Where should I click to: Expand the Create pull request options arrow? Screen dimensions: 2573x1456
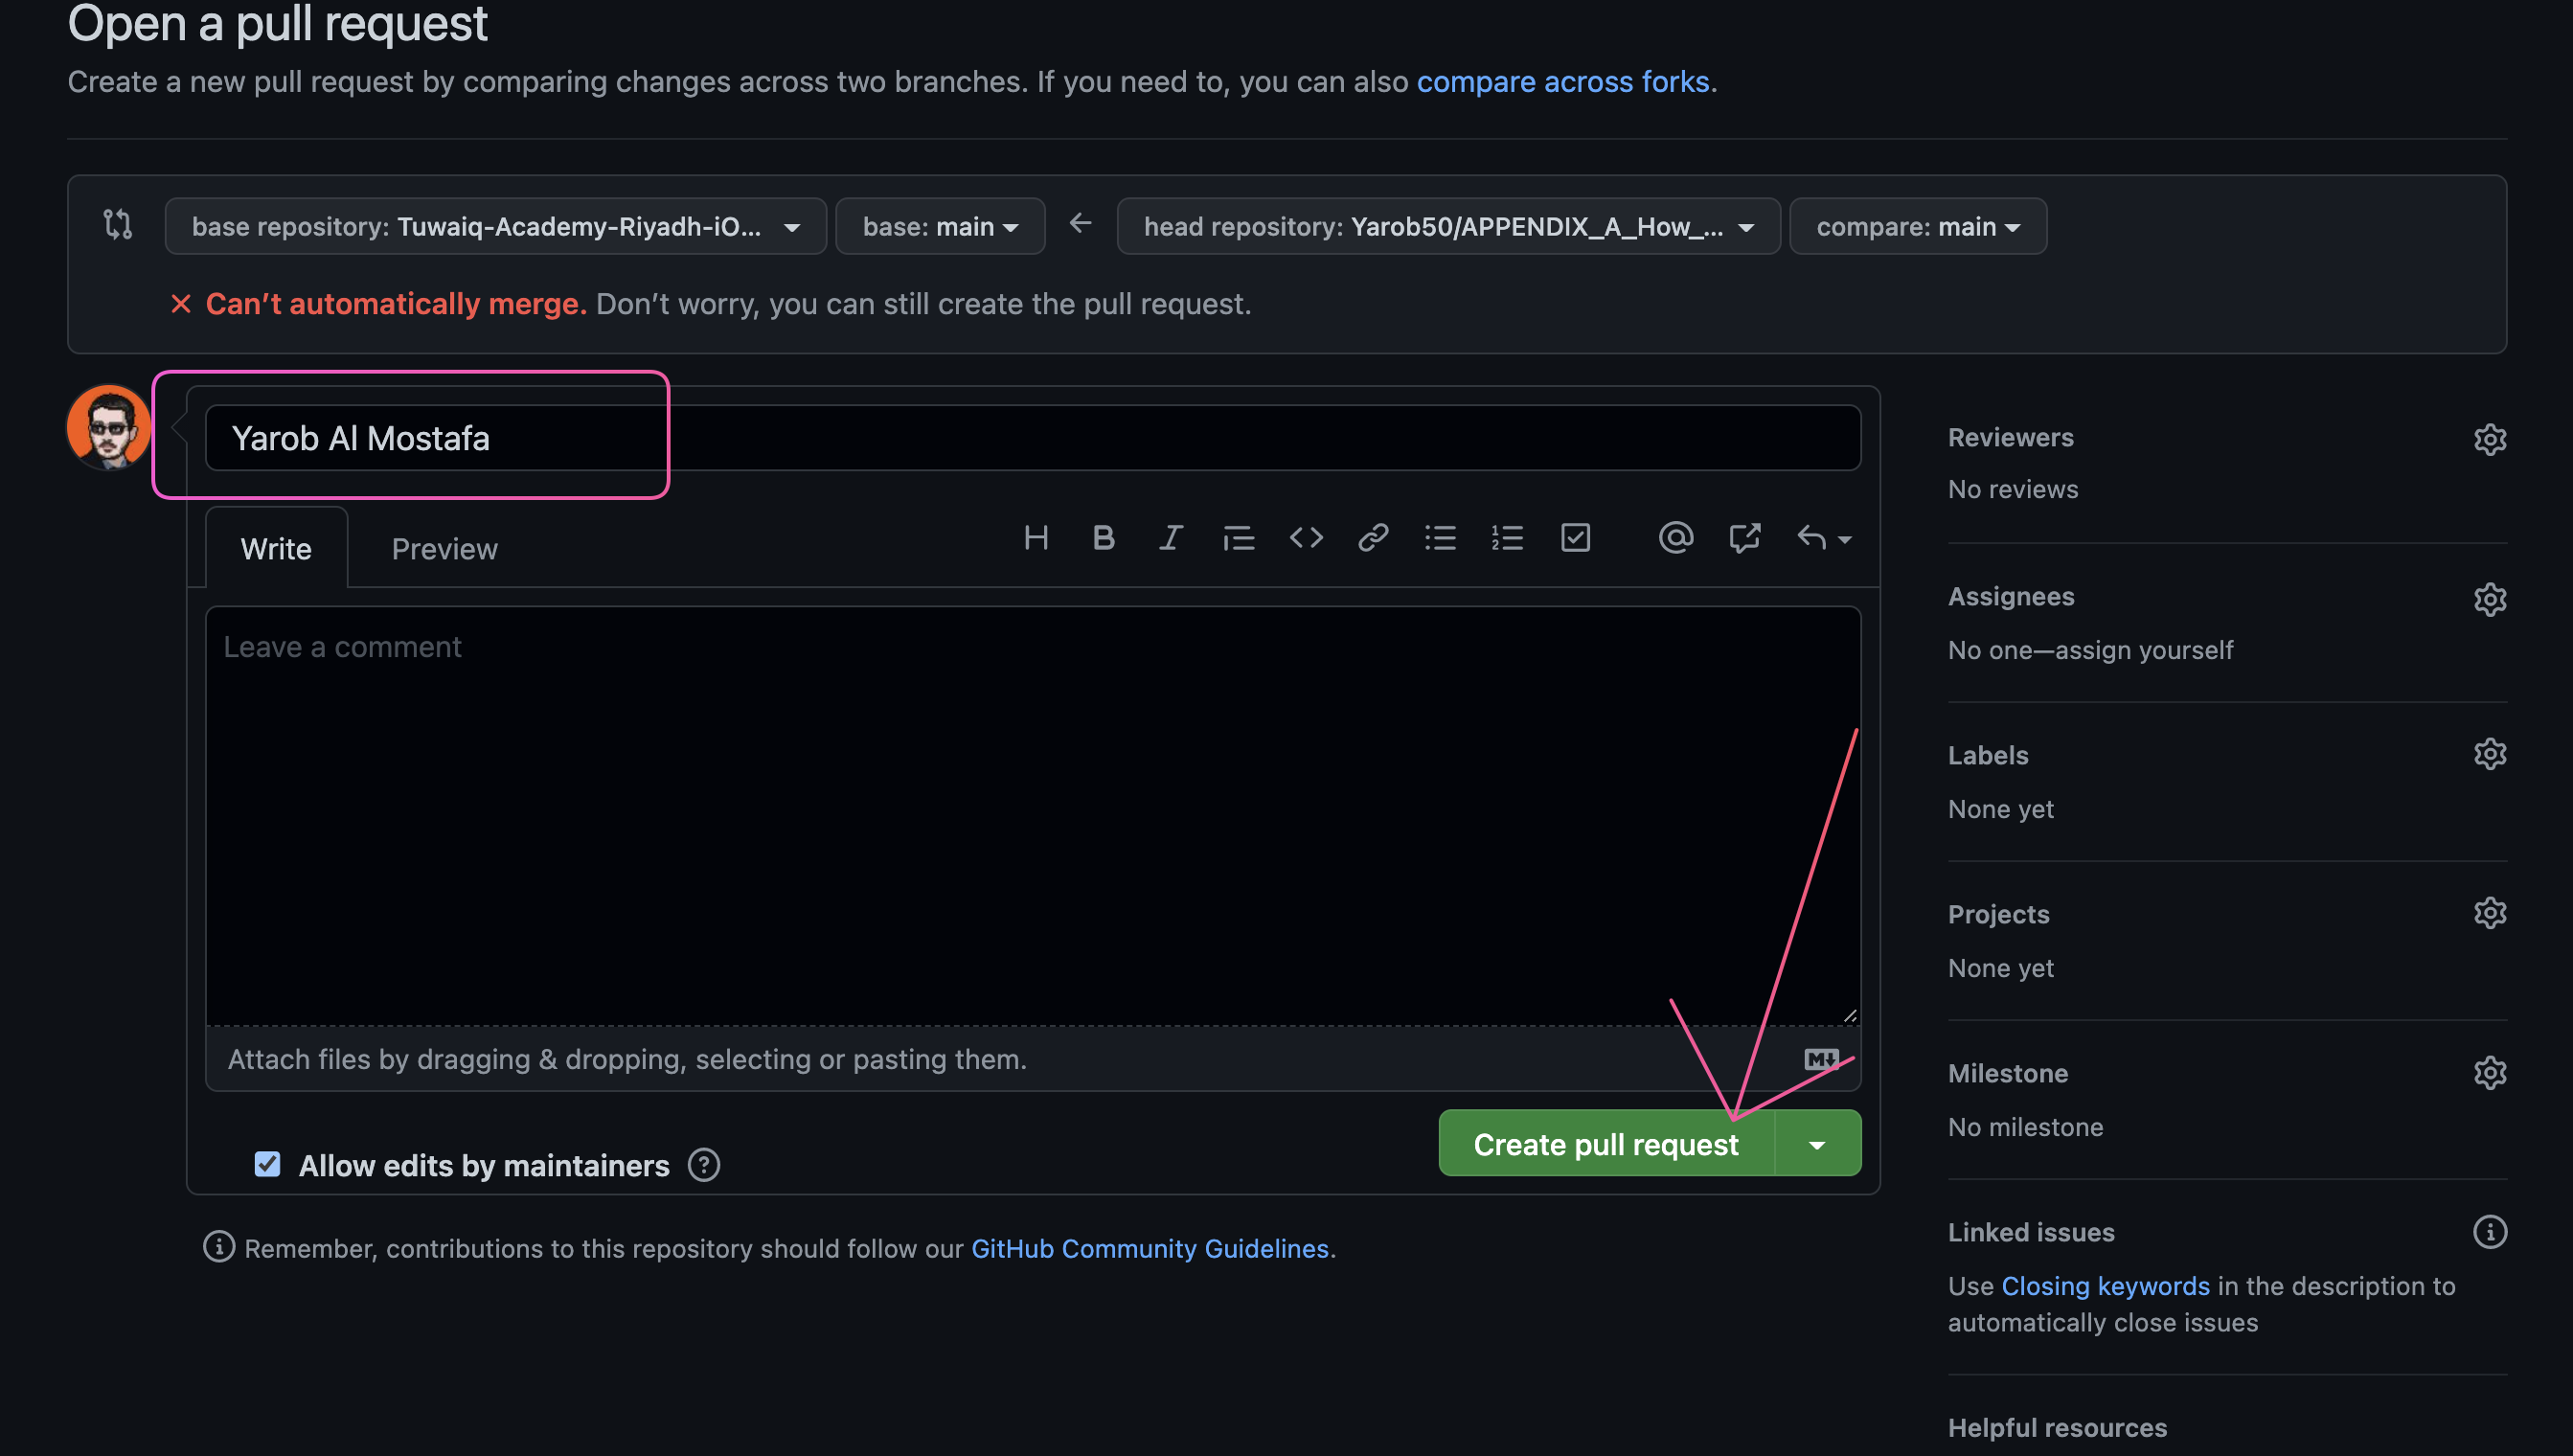(1817, 1143)
